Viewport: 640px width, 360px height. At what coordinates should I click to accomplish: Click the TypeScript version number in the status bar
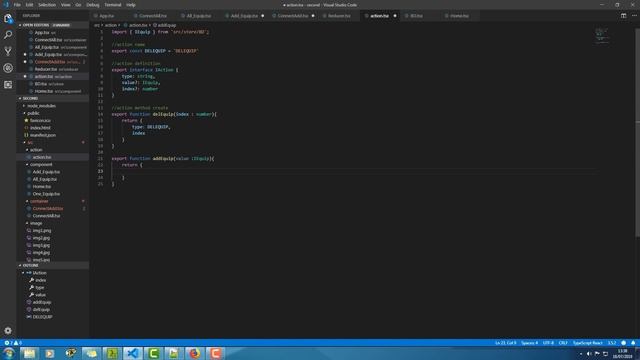[612, 343]
